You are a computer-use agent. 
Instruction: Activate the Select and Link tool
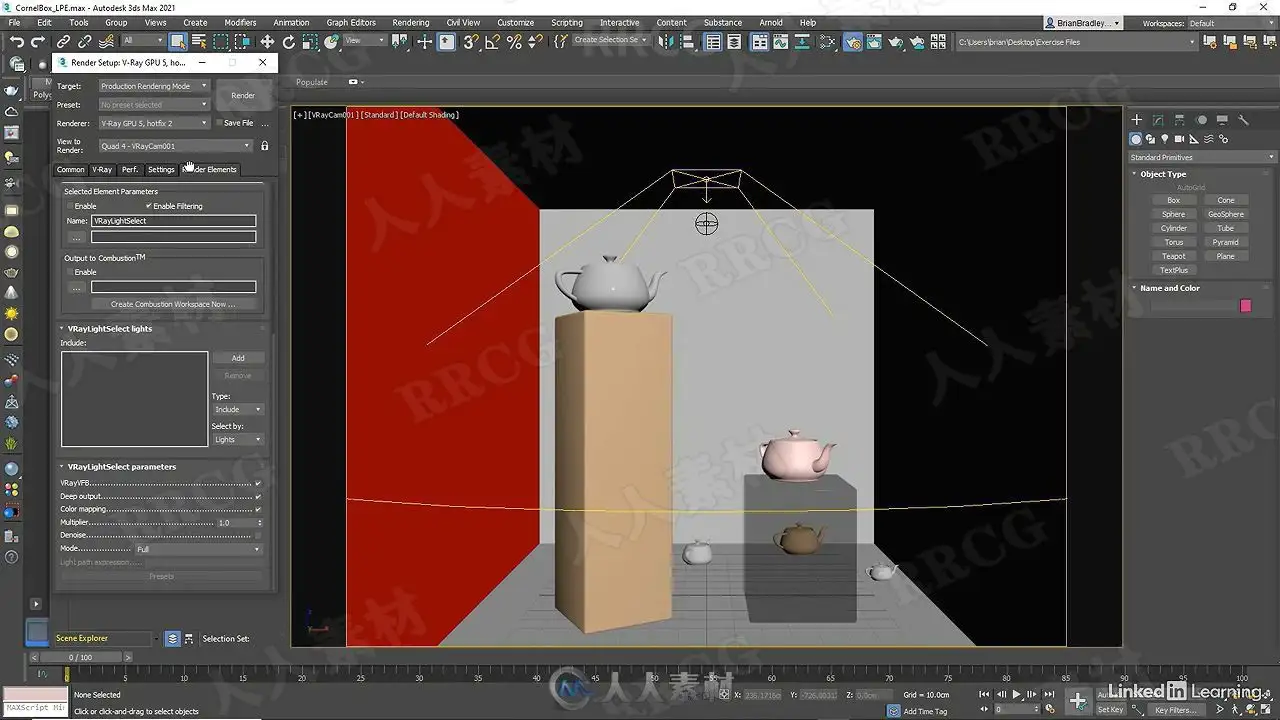(x=63, y=42)
